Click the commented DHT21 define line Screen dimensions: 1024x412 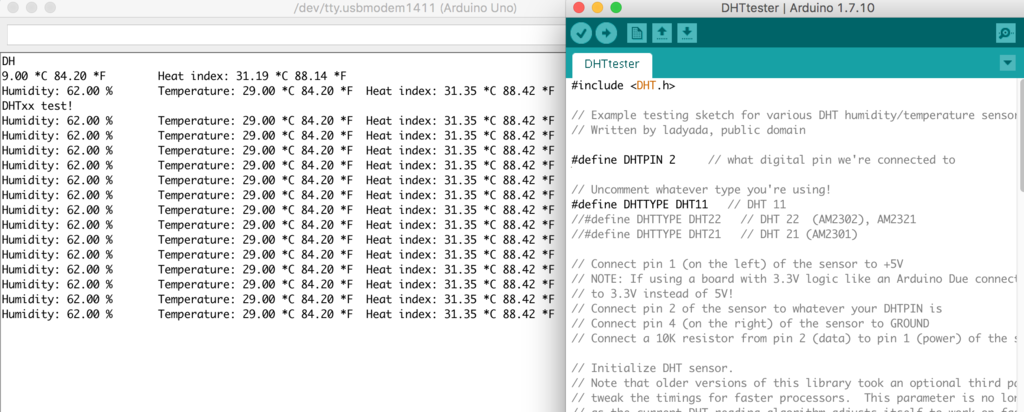point(714,234)
